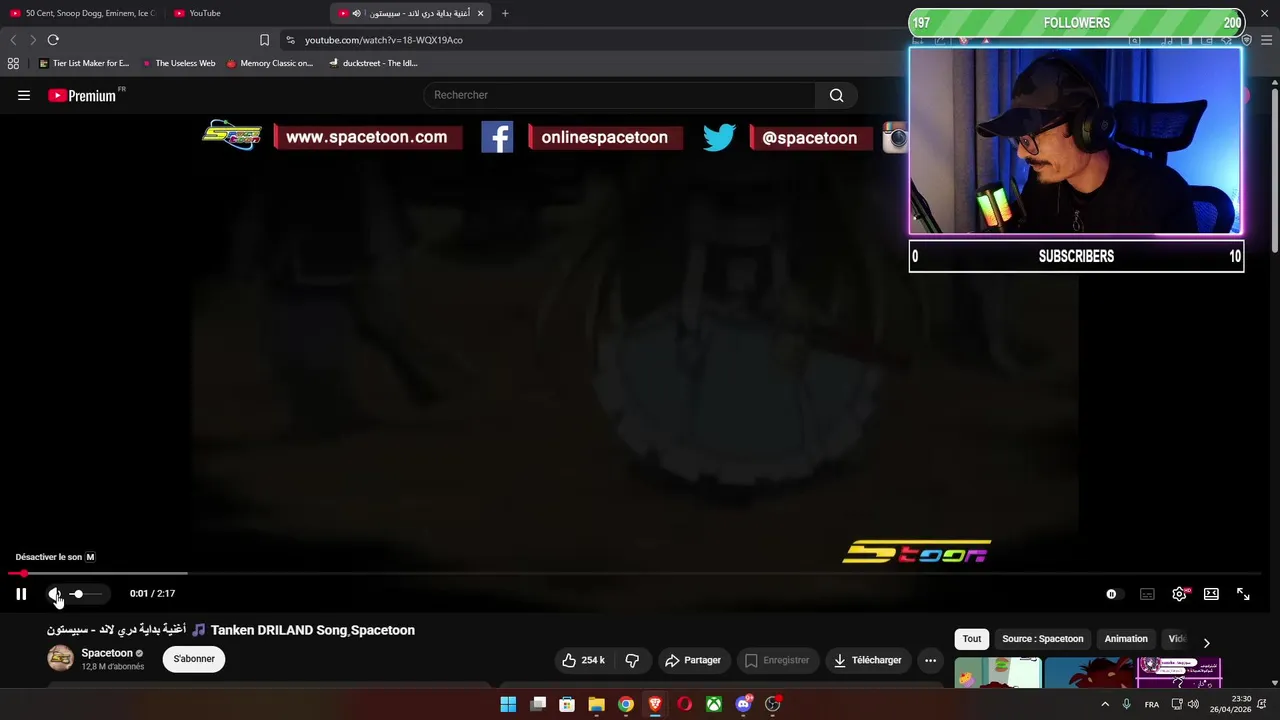Mute the video with the speaker icon
Screen dimensions: 1280x720
(55, 594)
